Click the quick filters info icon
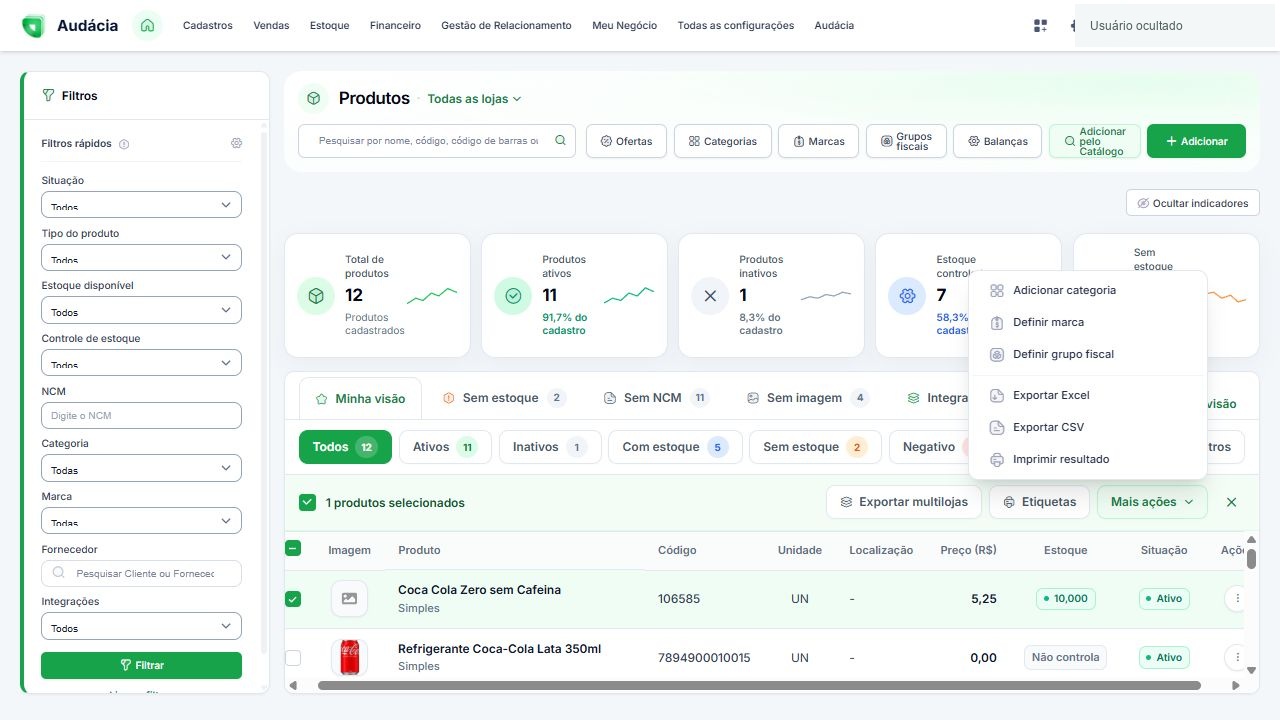Viewport: 1280px width, 720px height. [x=124, y=144]
